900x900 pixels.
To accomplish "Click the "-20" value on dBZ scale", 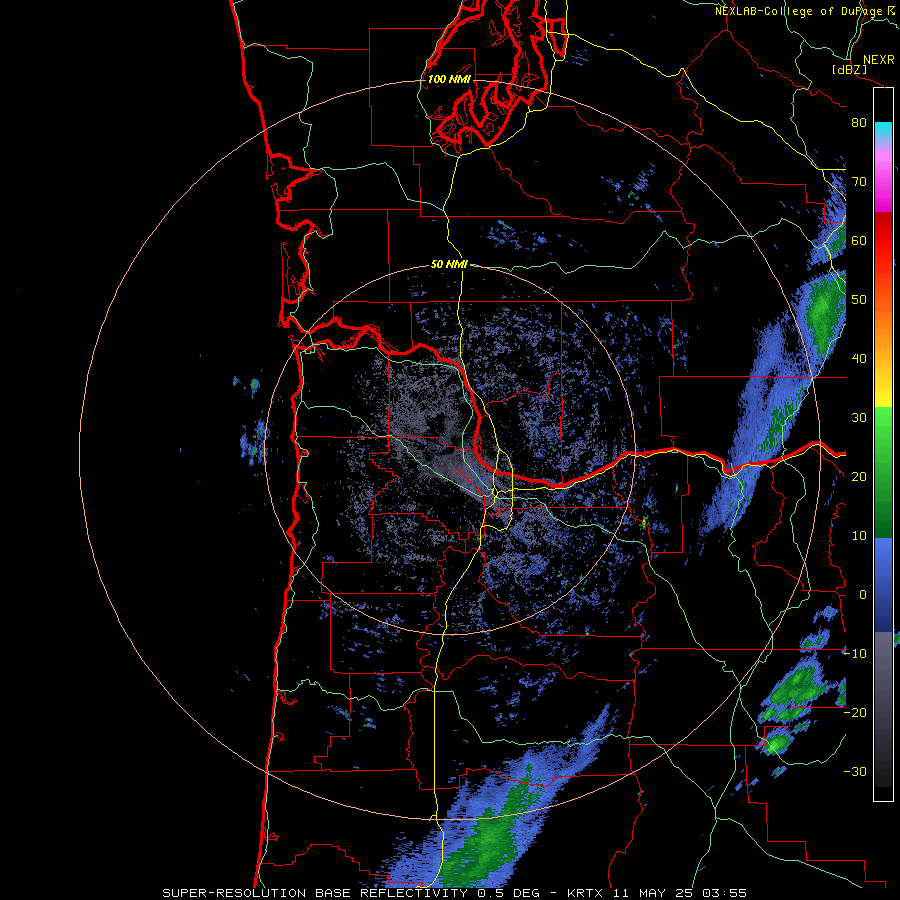I will (x=855, y=713).
